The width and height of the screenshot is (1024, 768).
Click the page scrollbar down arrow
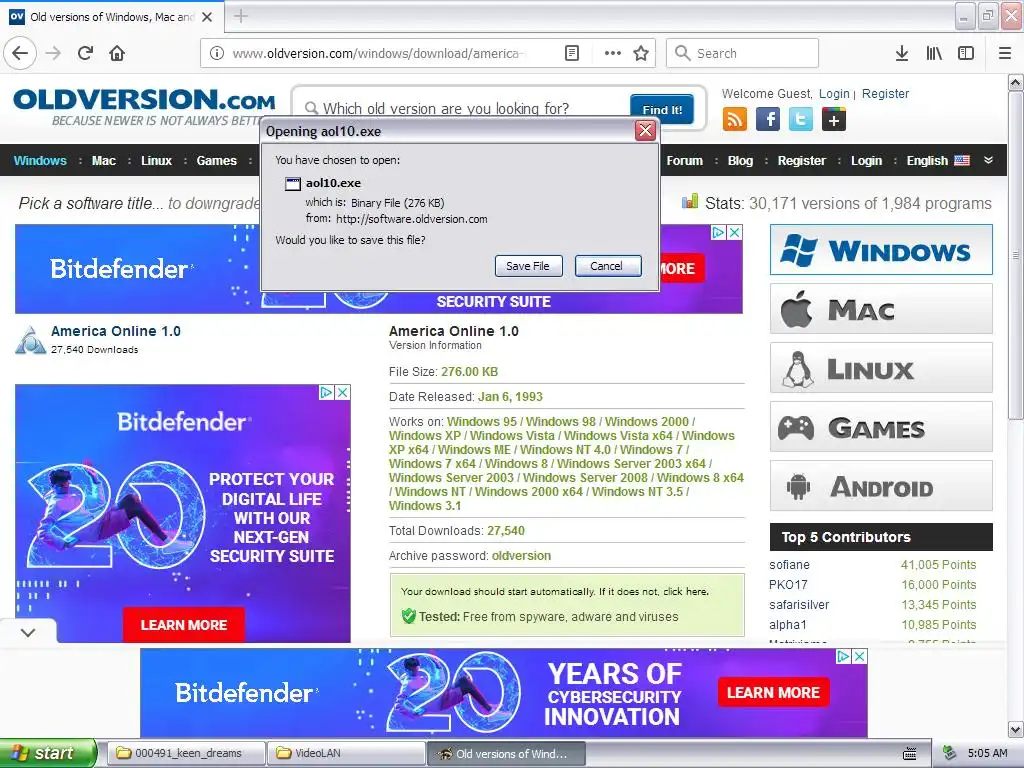[1016, 729]
